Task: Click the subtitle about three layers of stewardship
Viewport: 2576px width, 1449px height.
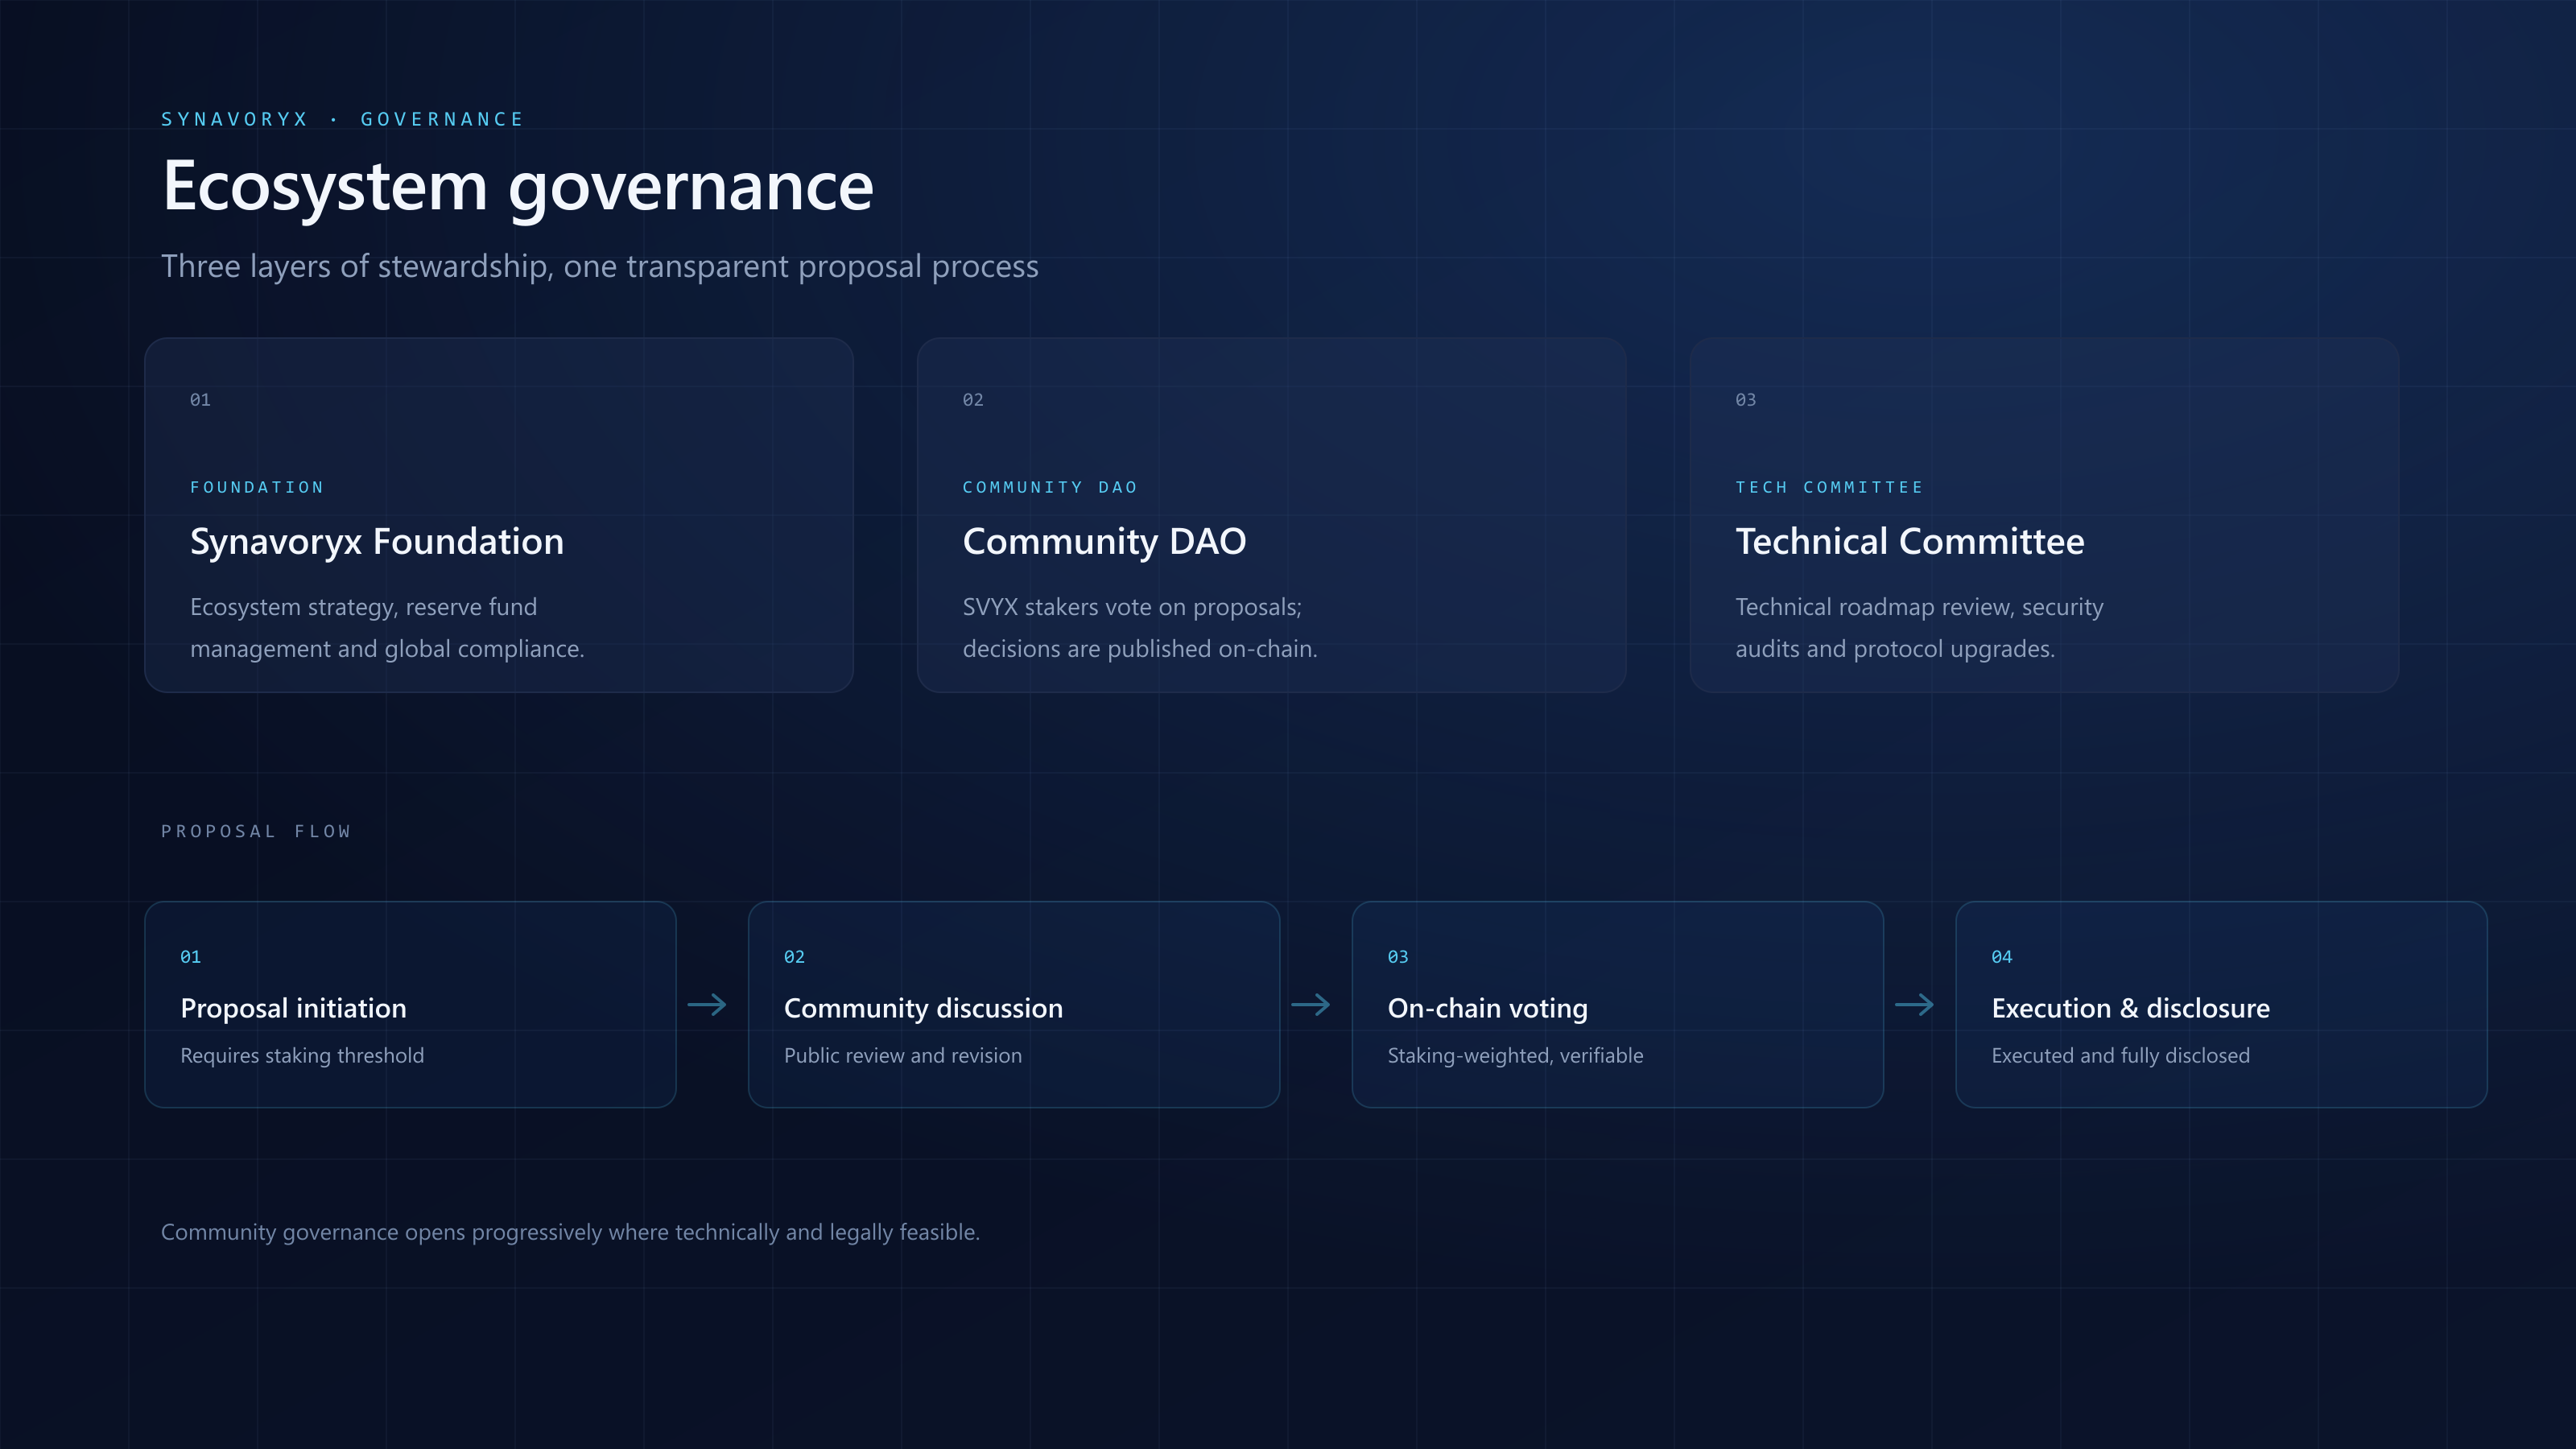Action: [x=600, y=267]
